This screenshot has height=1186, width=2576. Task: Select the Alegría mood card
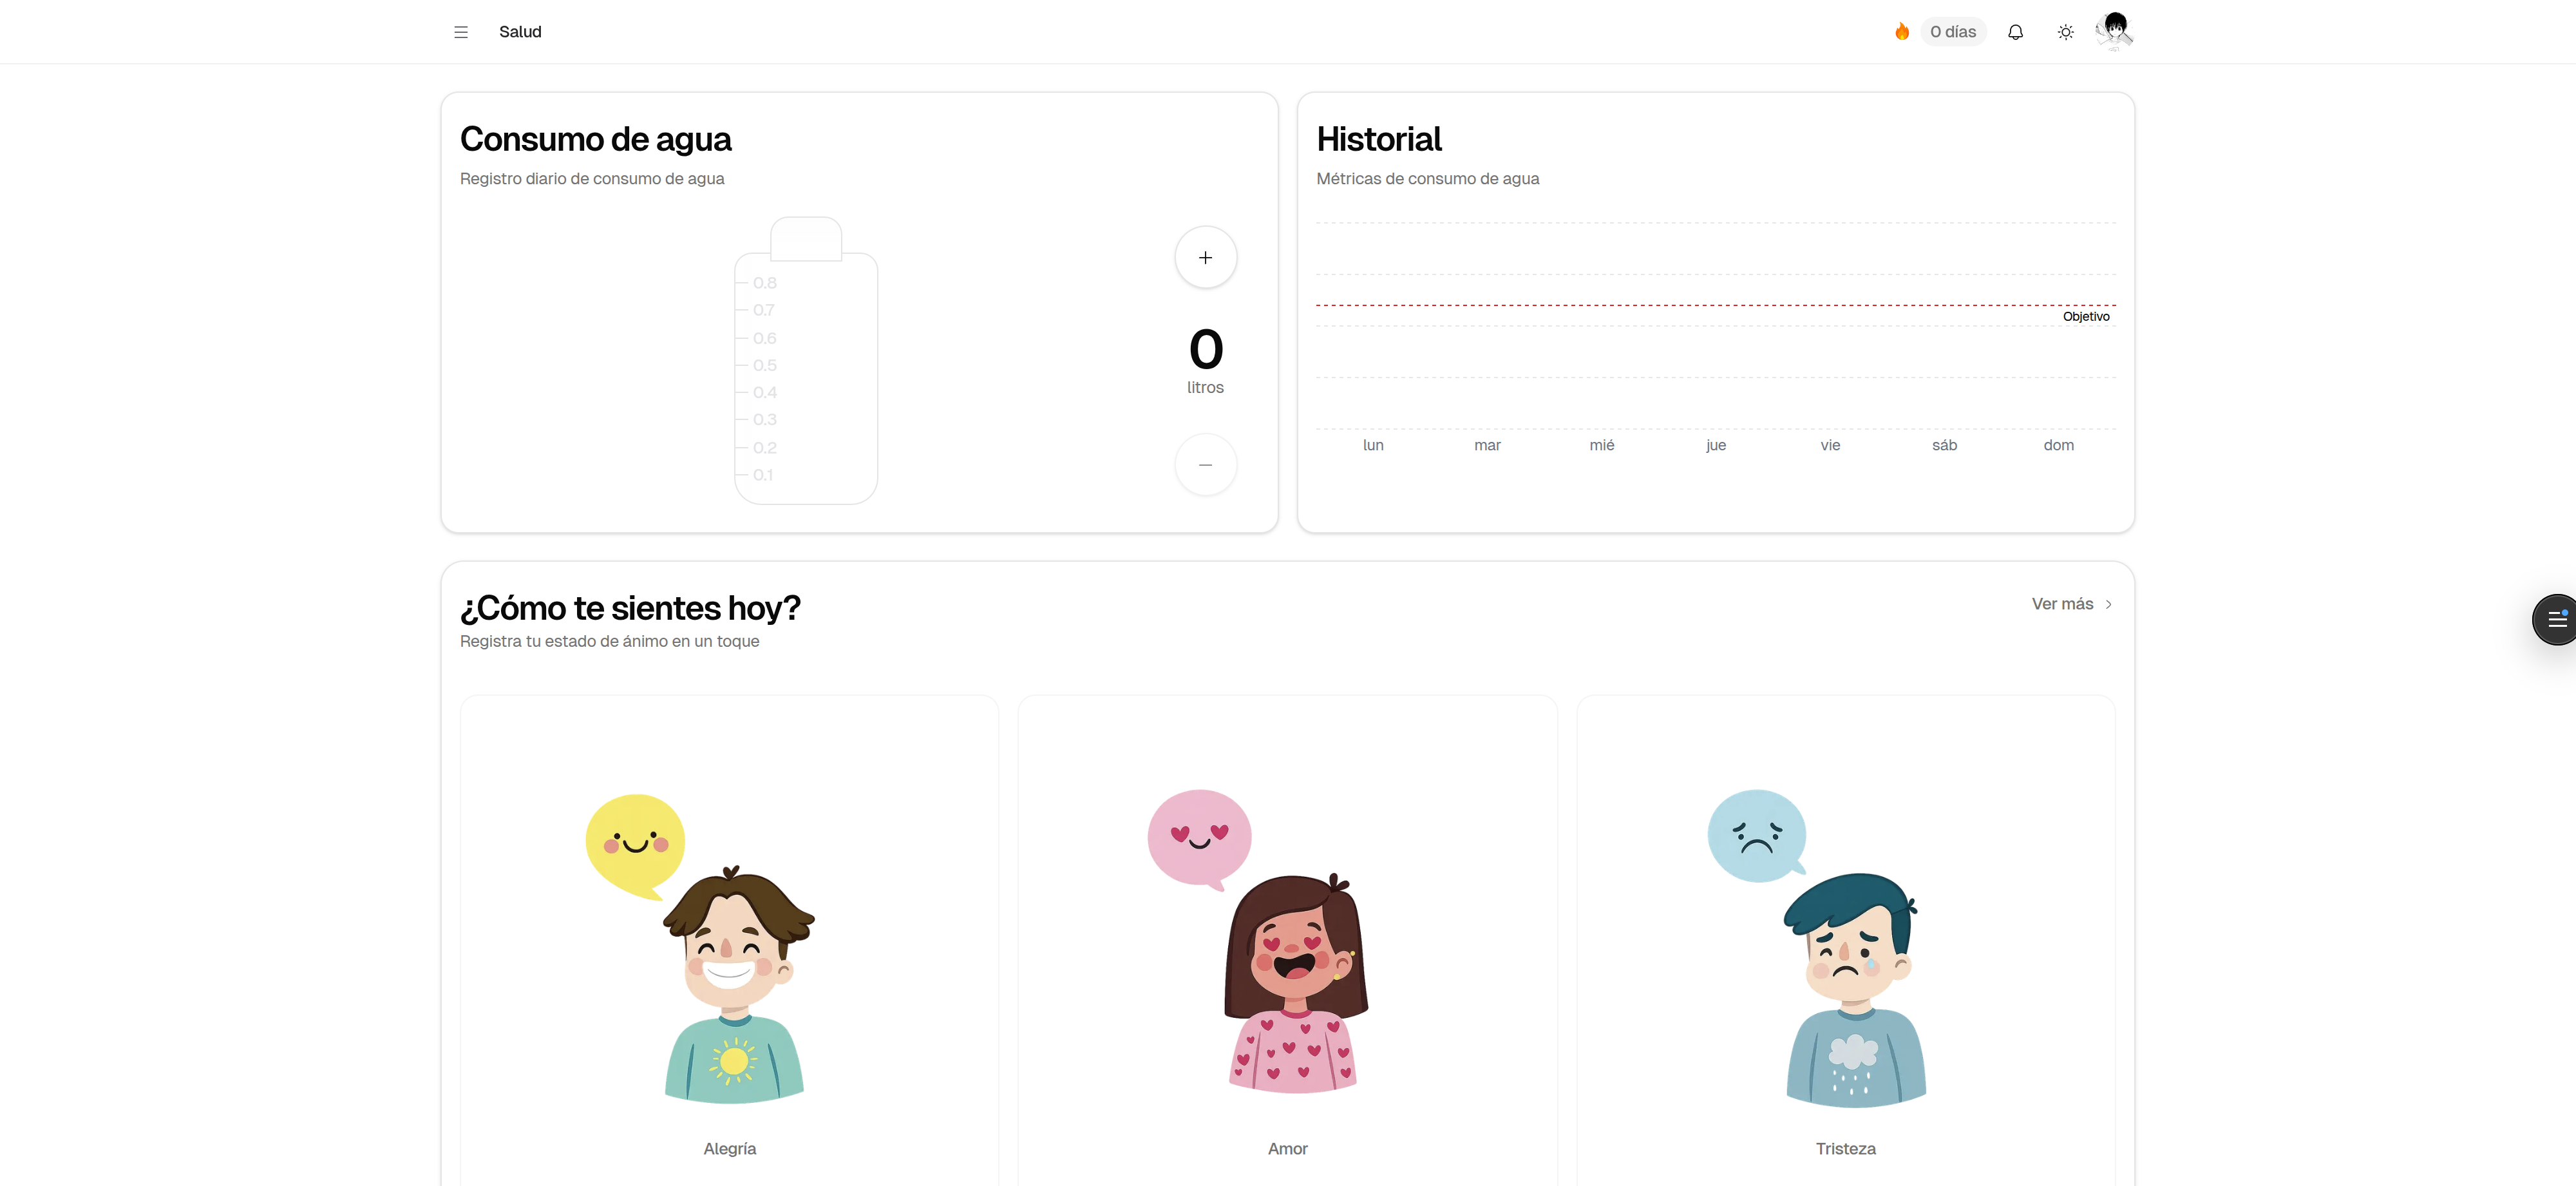(729, 941)
